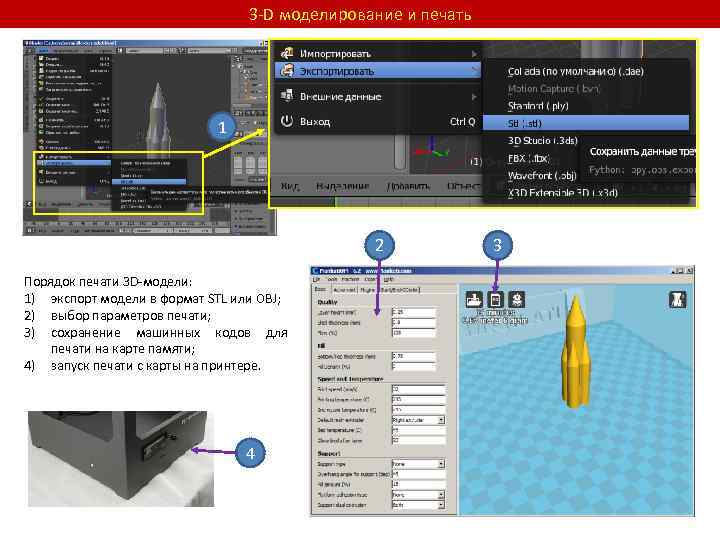
Task: Choose Stl (.stl) export option
Action: tap(586, 123)
